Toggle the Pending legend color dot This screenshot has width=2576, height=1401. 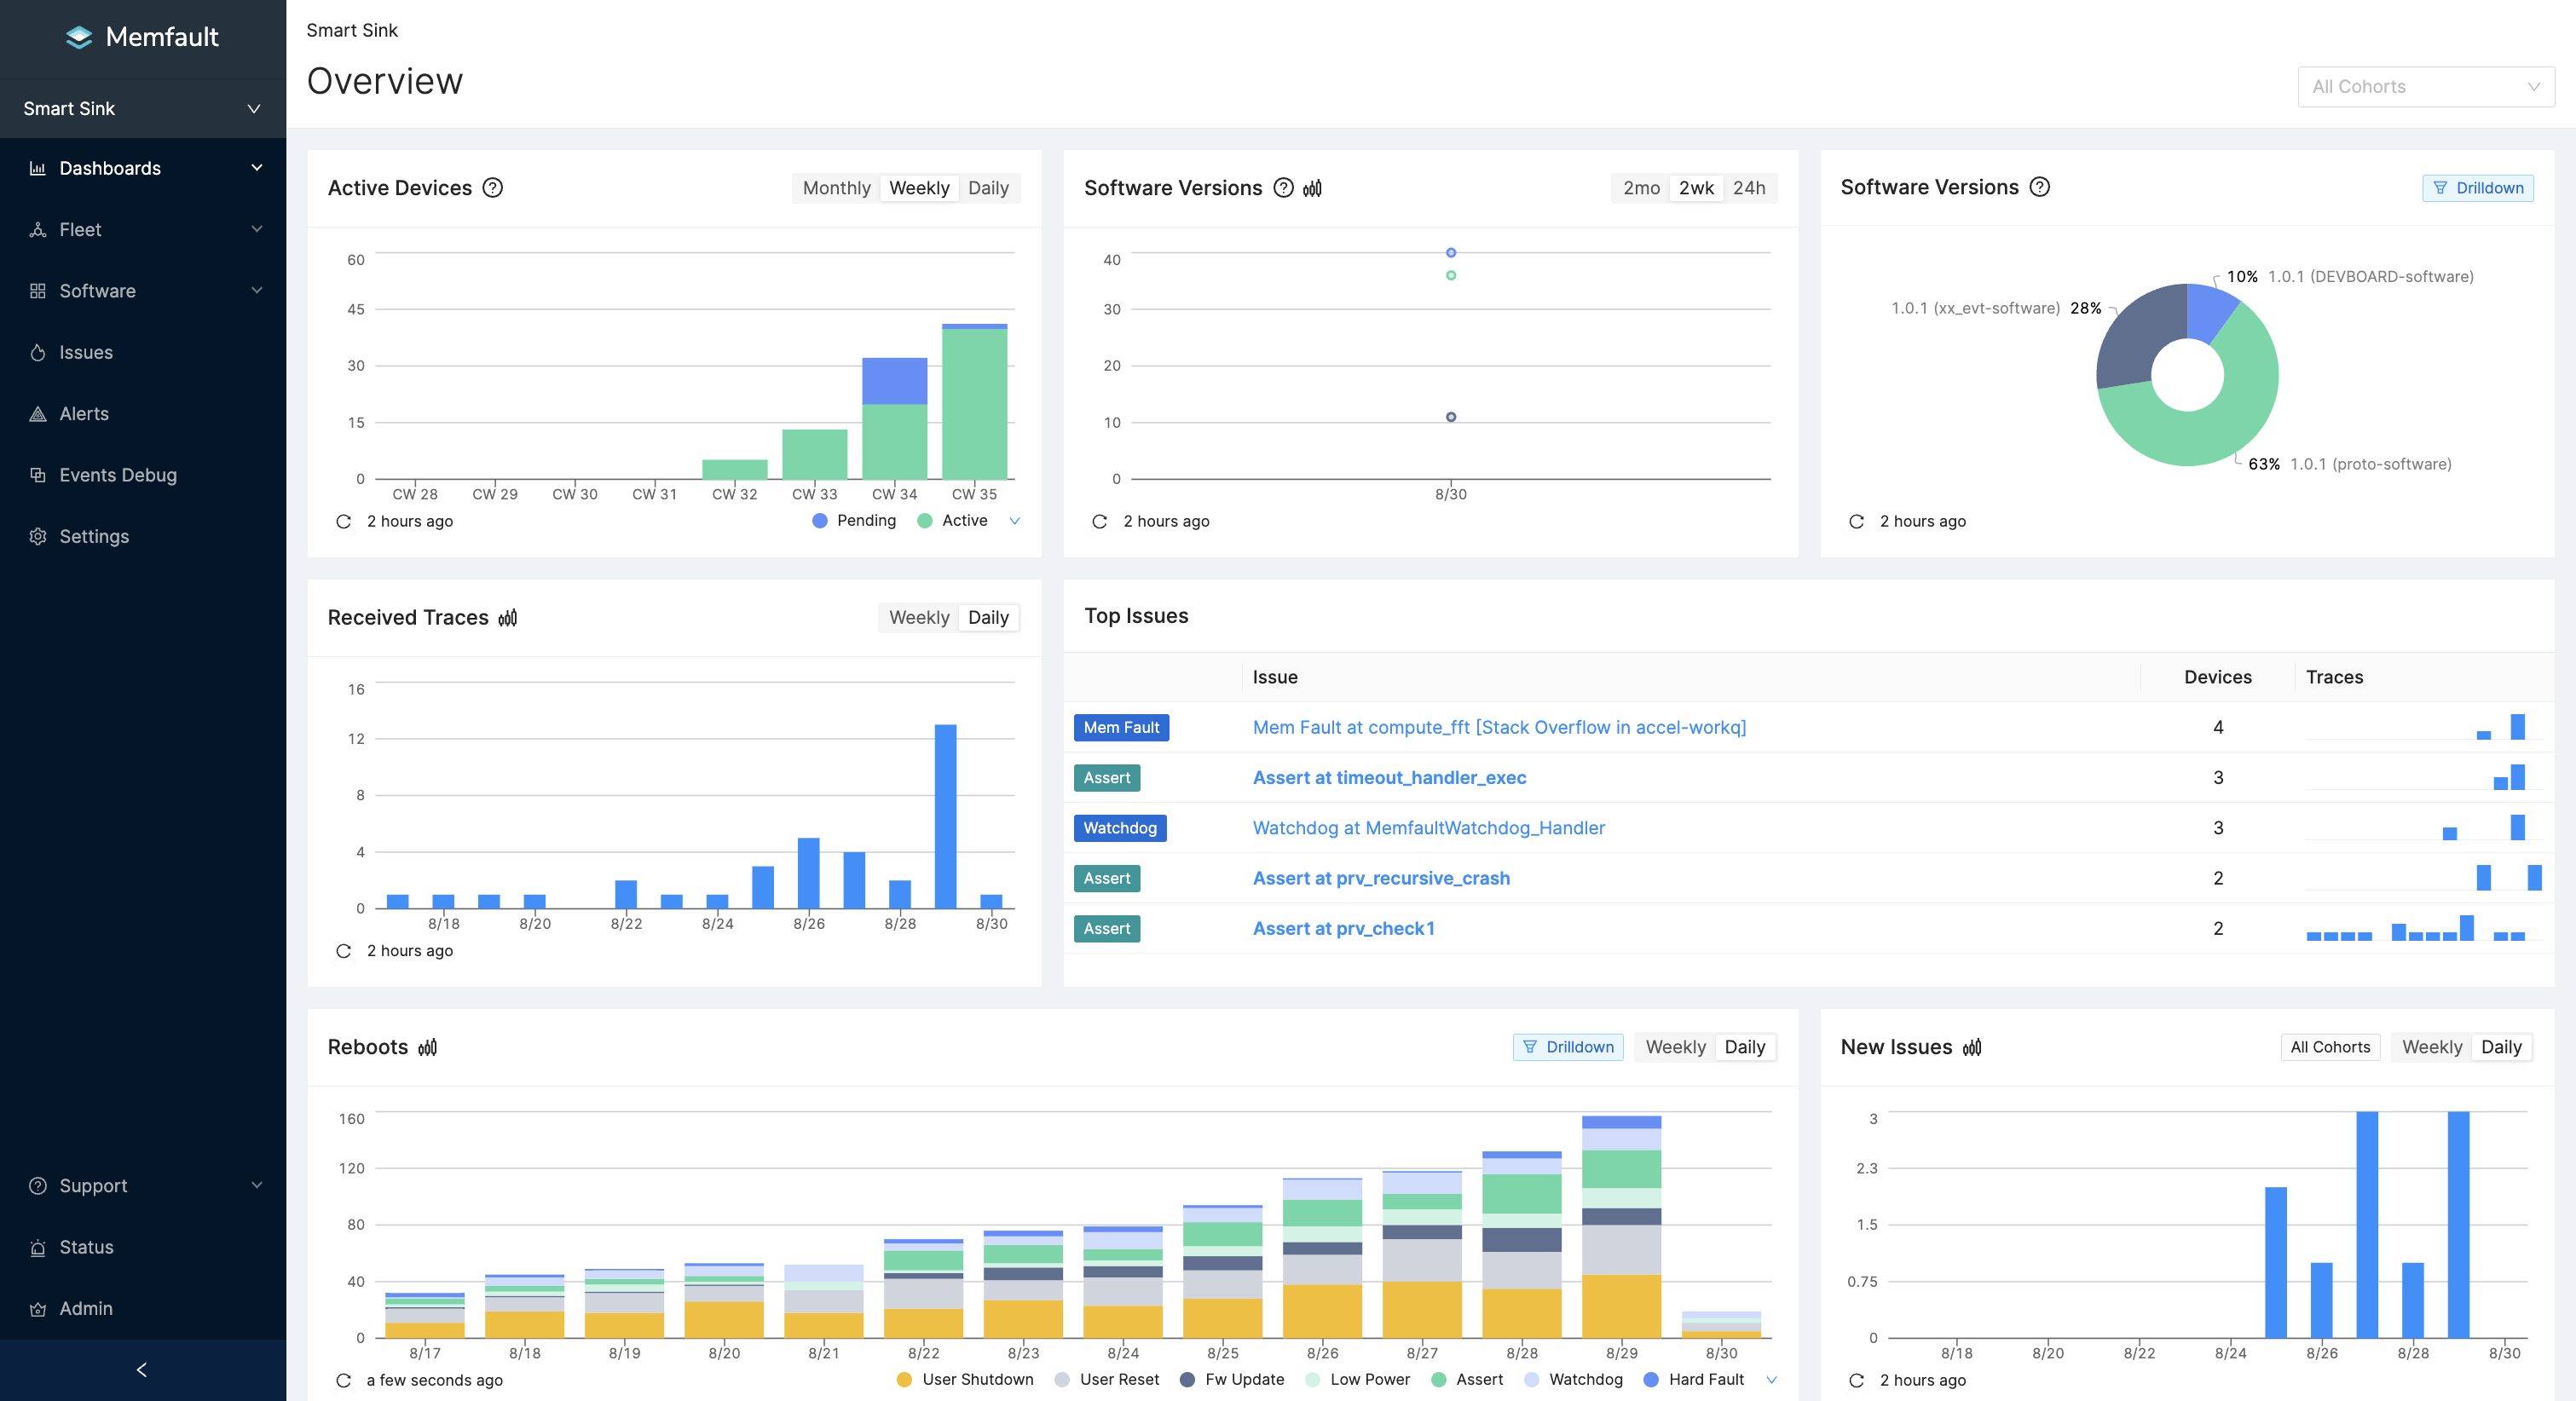[820, 521]
